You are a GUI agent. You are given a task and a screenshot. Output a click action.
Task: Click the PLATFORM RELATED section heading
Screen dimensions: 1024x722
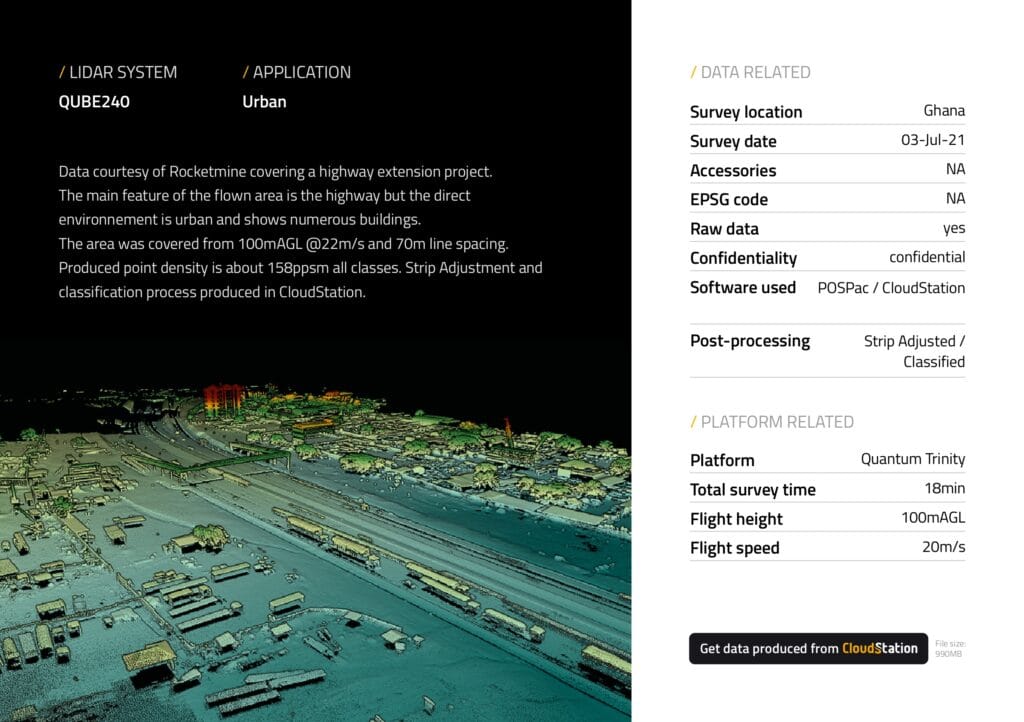772,422
